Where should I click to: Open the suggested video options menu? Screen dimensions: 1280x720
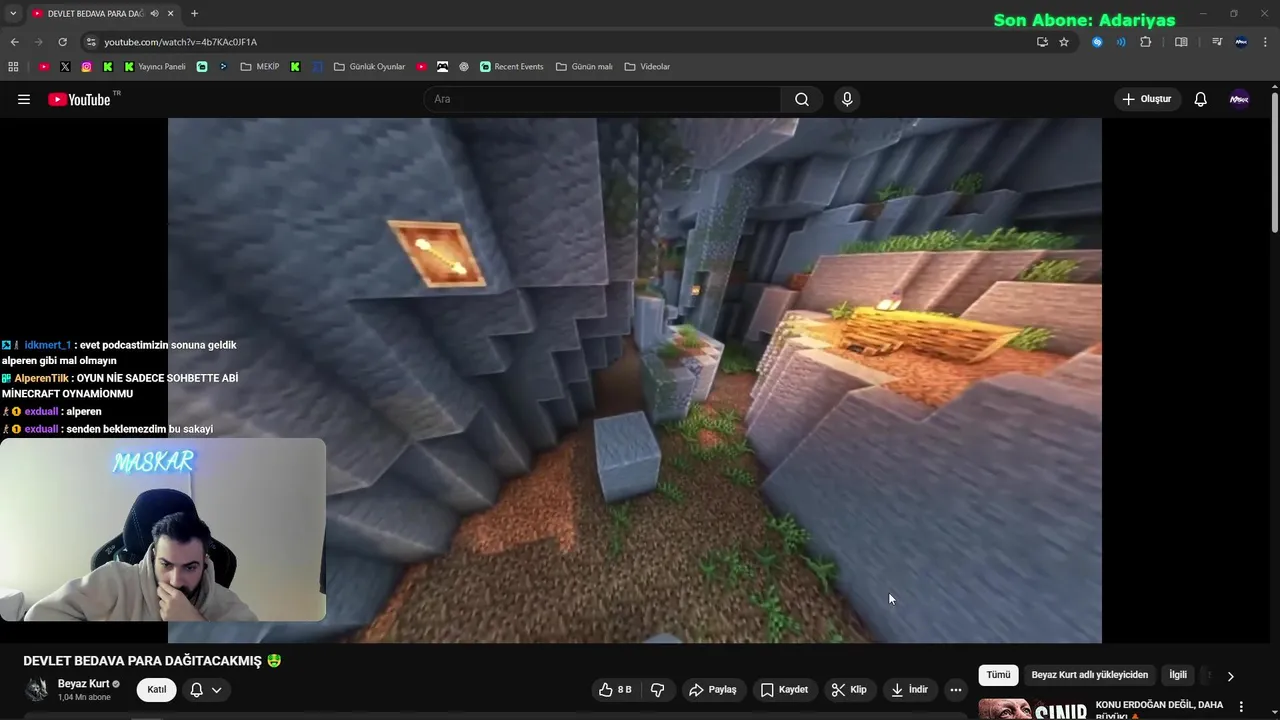pos(1241,707)
